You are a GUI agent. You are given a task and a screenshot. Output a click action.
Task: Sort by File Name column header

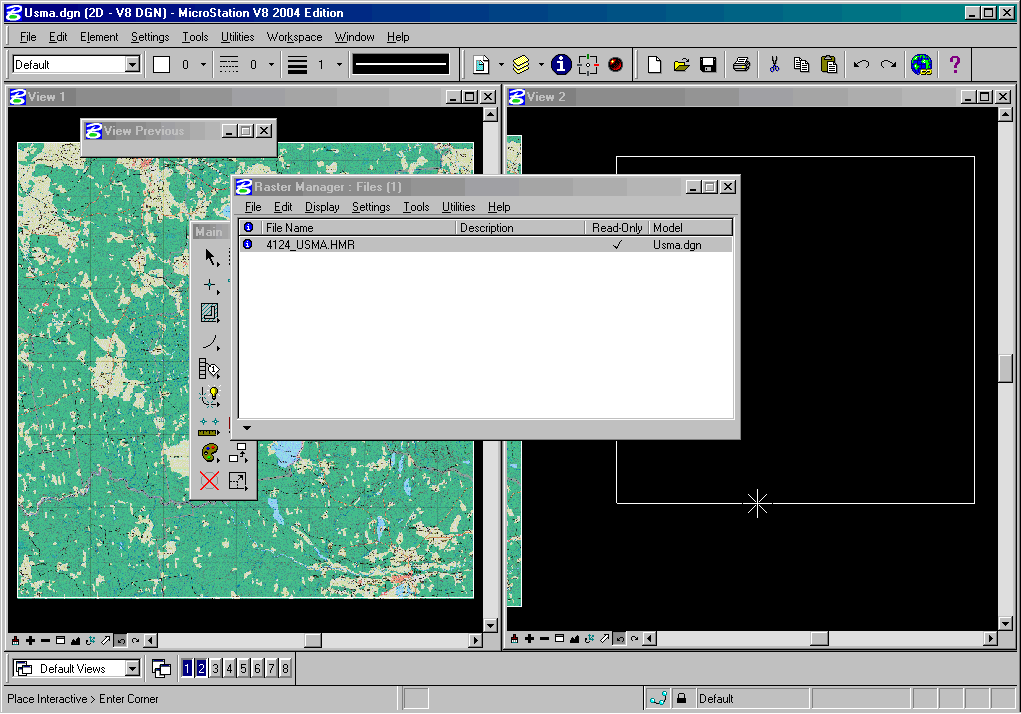[358, 228]
